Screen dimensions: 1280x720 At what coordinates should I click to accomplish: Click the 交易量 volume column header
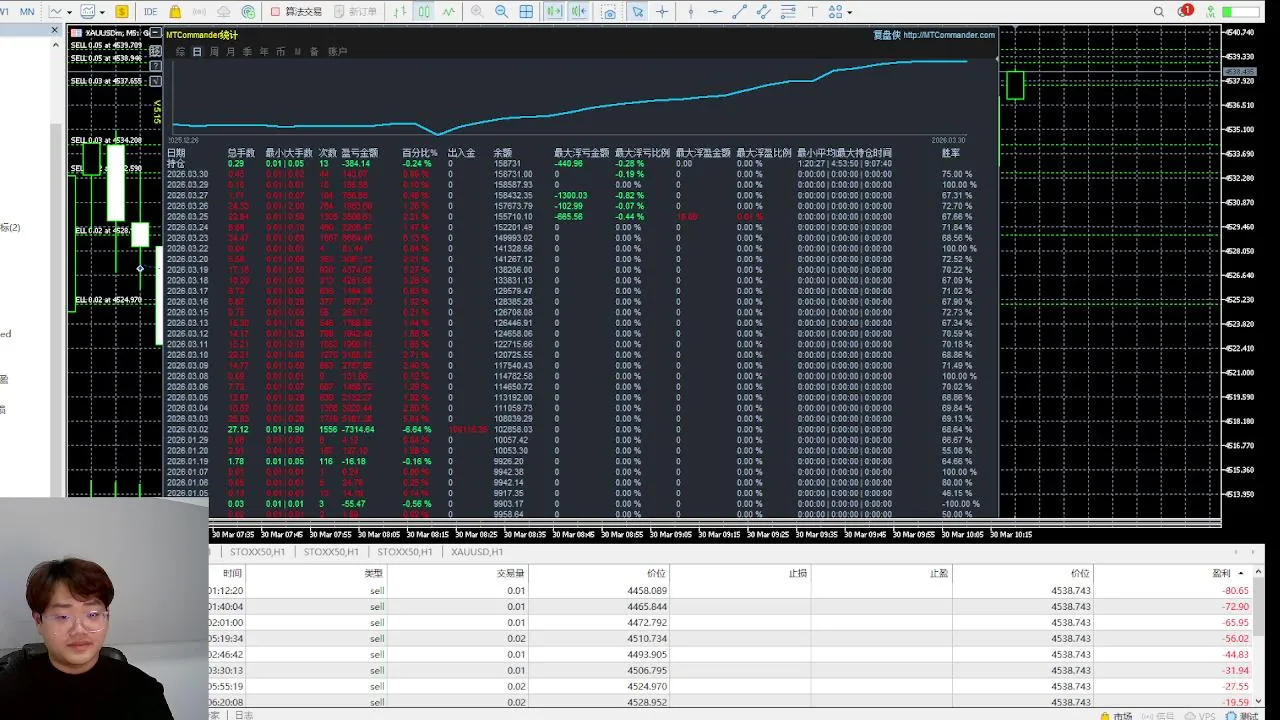click(512, 574)
